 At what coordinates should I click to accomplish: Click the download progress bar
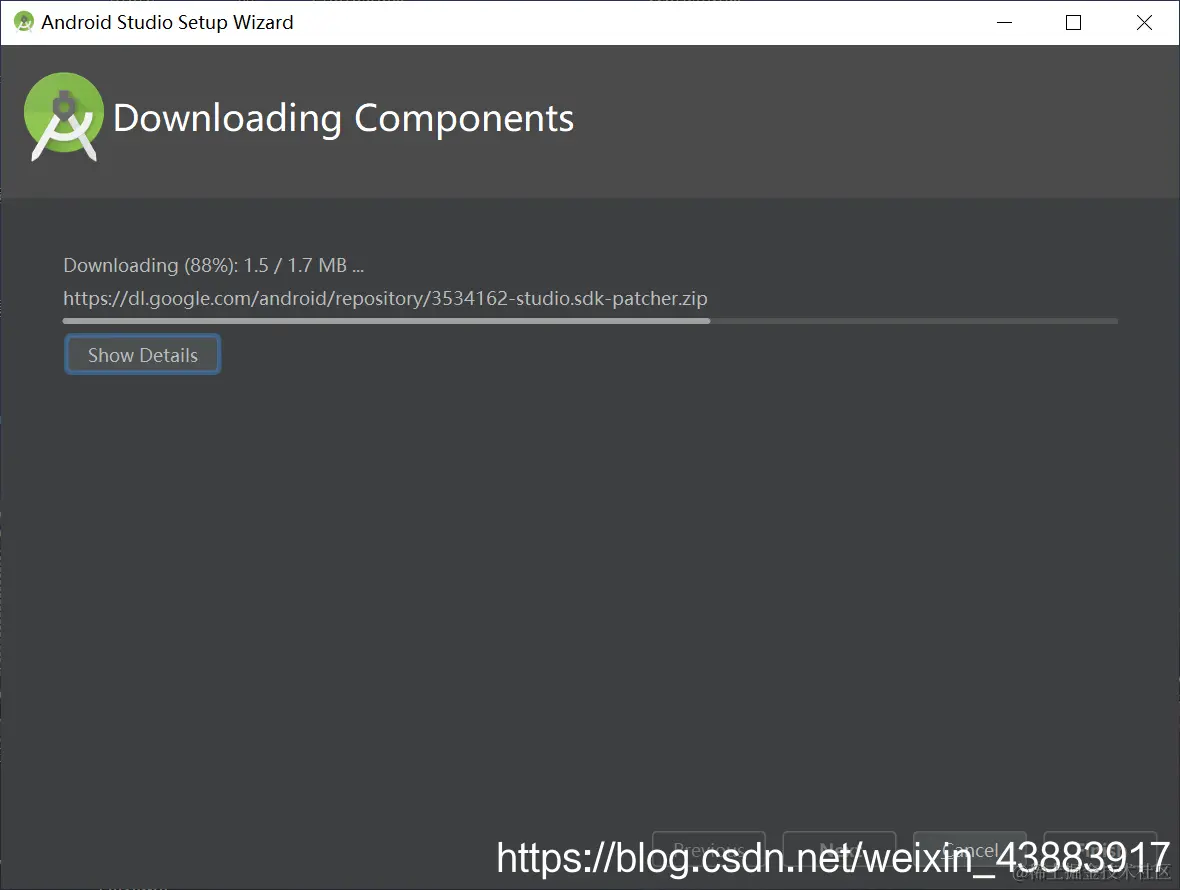(x=590, y=321)
